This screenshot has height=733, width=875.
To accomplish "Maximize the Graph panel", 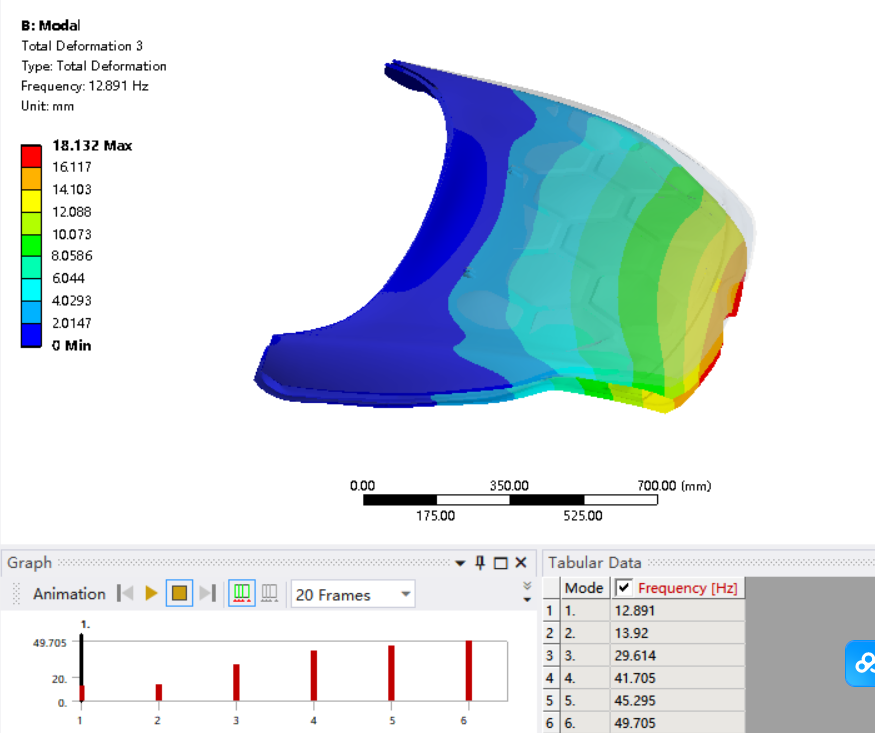I will (501, 563).
